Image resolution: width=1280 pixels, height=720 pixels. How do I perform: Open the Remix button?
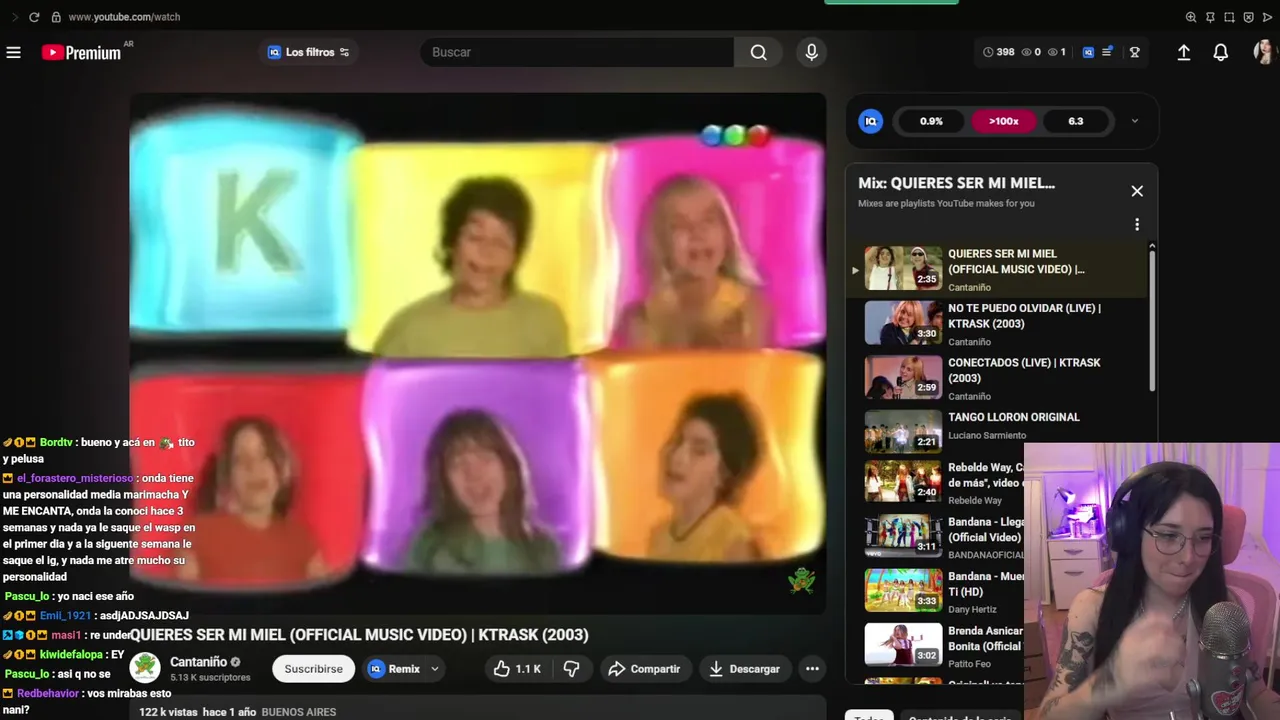click(x=396, y=669)
